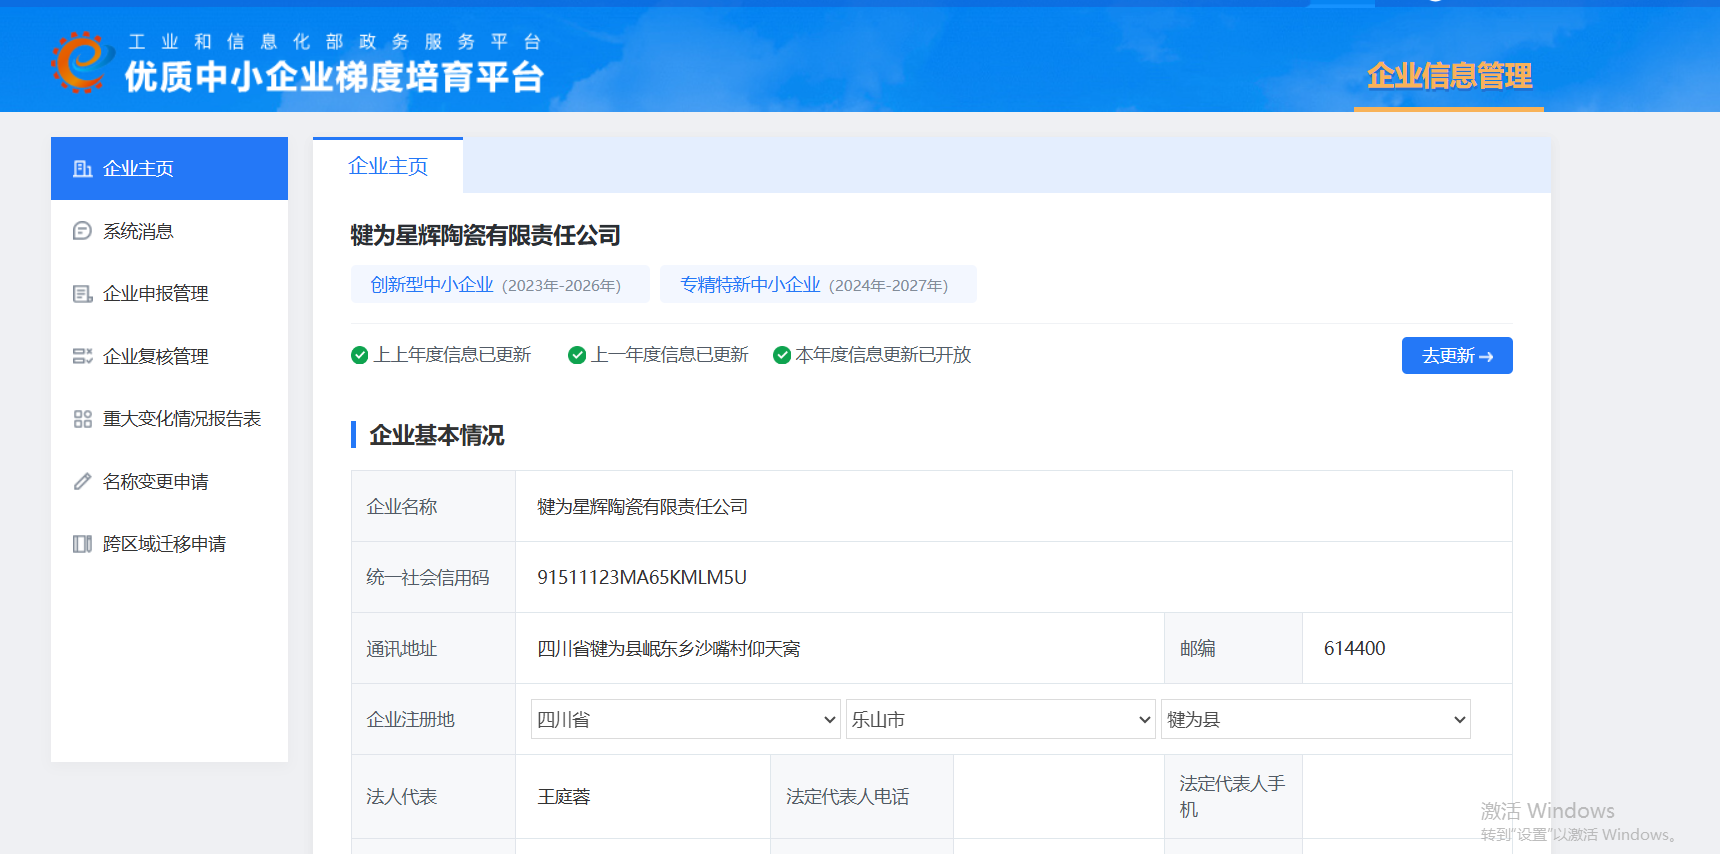Open 企业申报管理 sidebar menu

pos(169,294)
